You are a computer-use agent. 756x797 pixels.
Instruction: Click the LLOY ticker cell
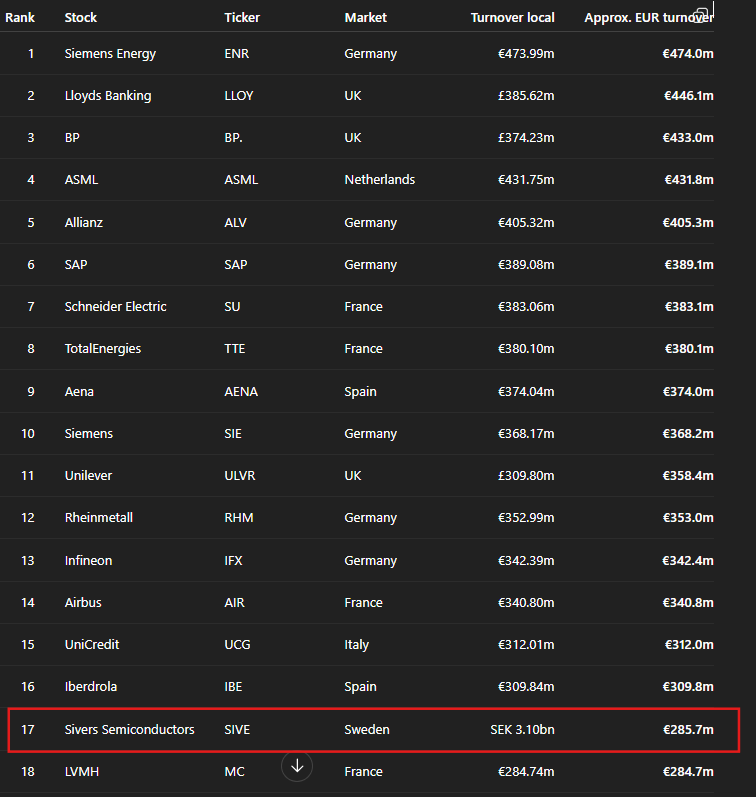(x=238, y=96)
